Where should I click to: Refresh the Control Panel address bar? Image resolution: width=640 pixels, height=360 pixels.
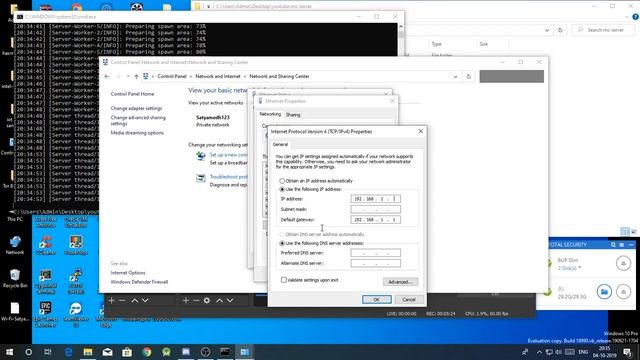(x=469, y=76)
